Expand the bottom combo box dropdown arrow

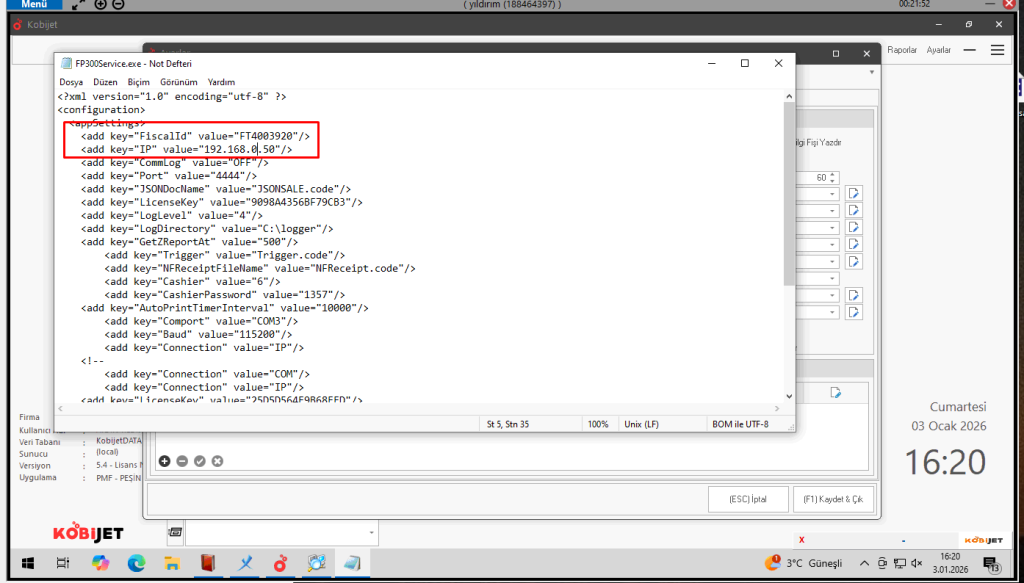(x=372, y=532)
